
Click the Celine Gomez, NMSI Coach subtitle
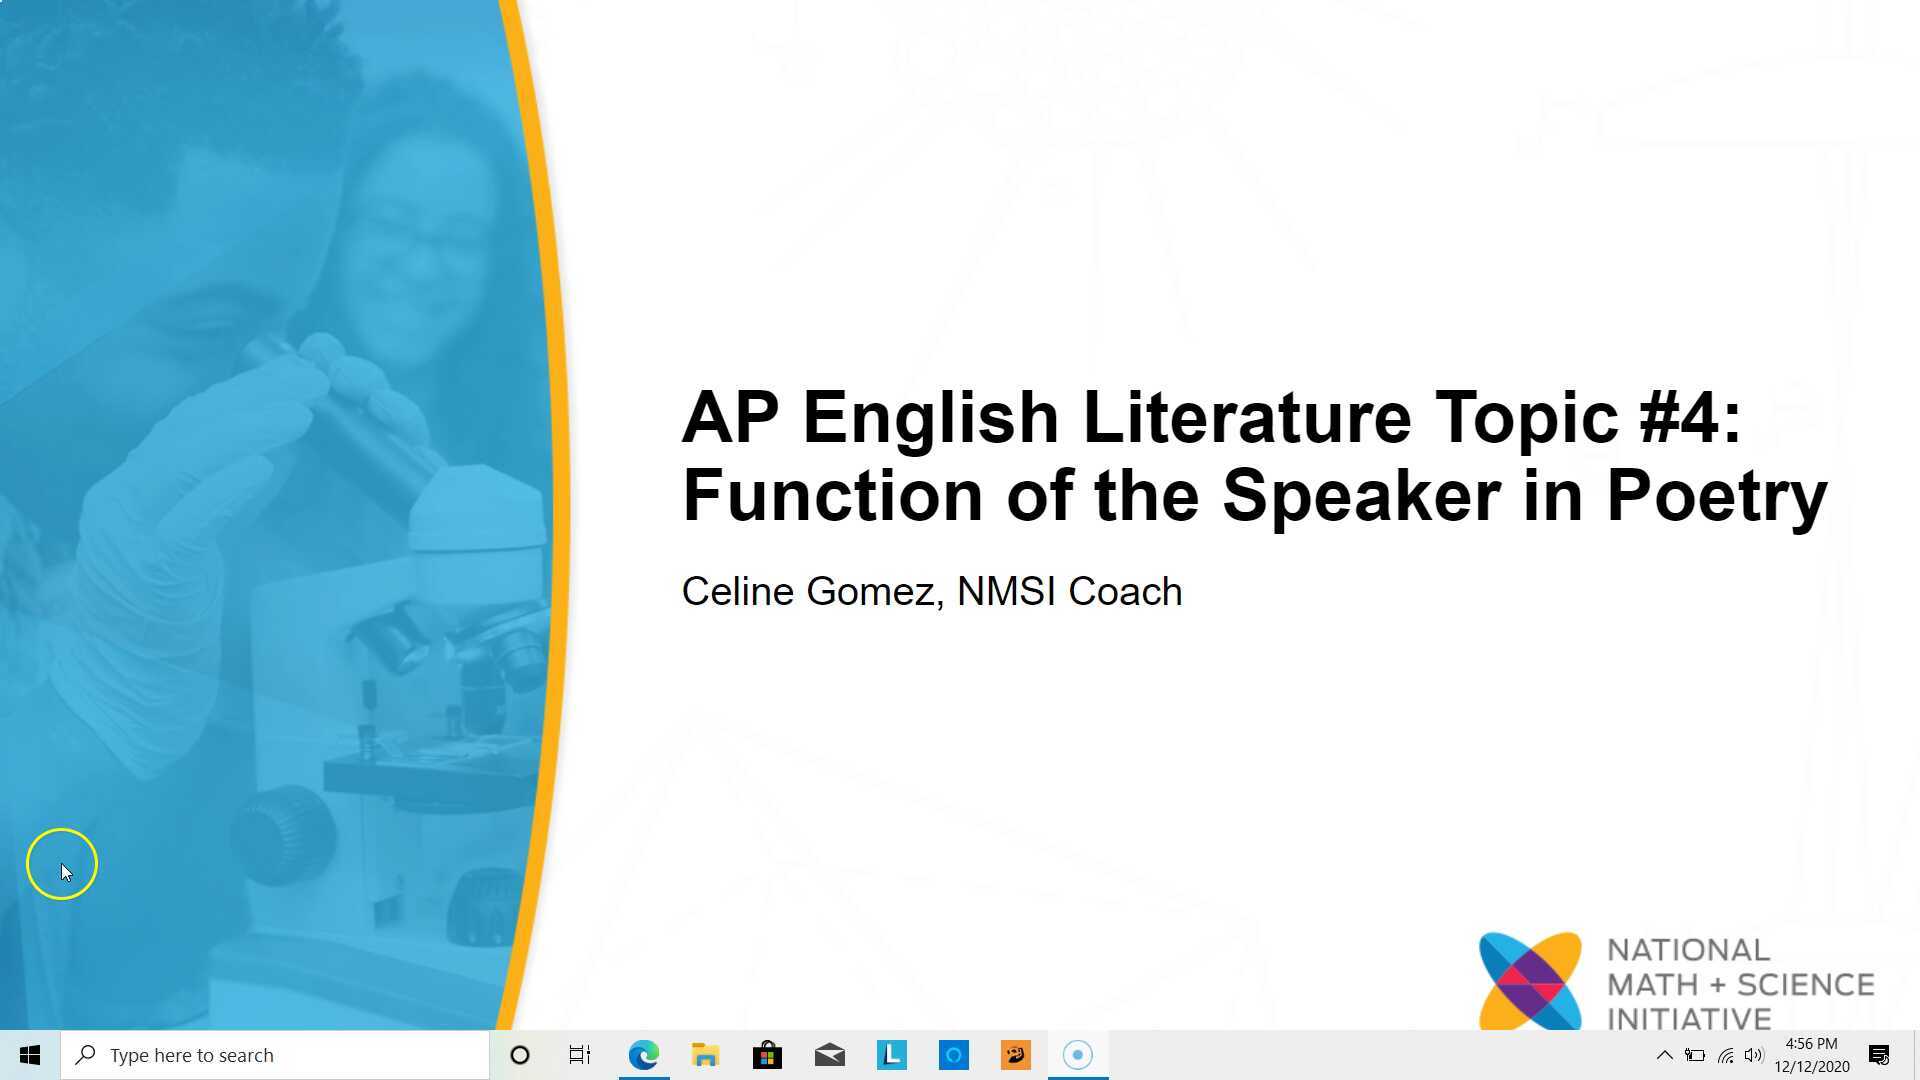[931, 591]
